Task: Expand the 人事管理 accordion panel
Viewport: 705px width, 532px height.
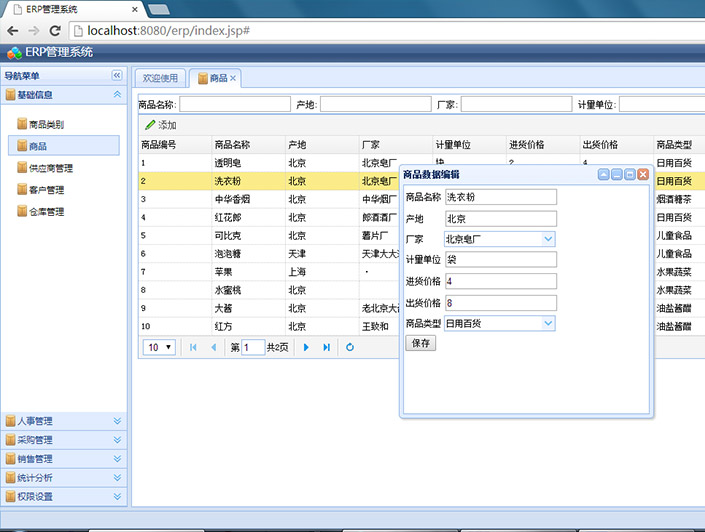Action: tap(64, 421)
